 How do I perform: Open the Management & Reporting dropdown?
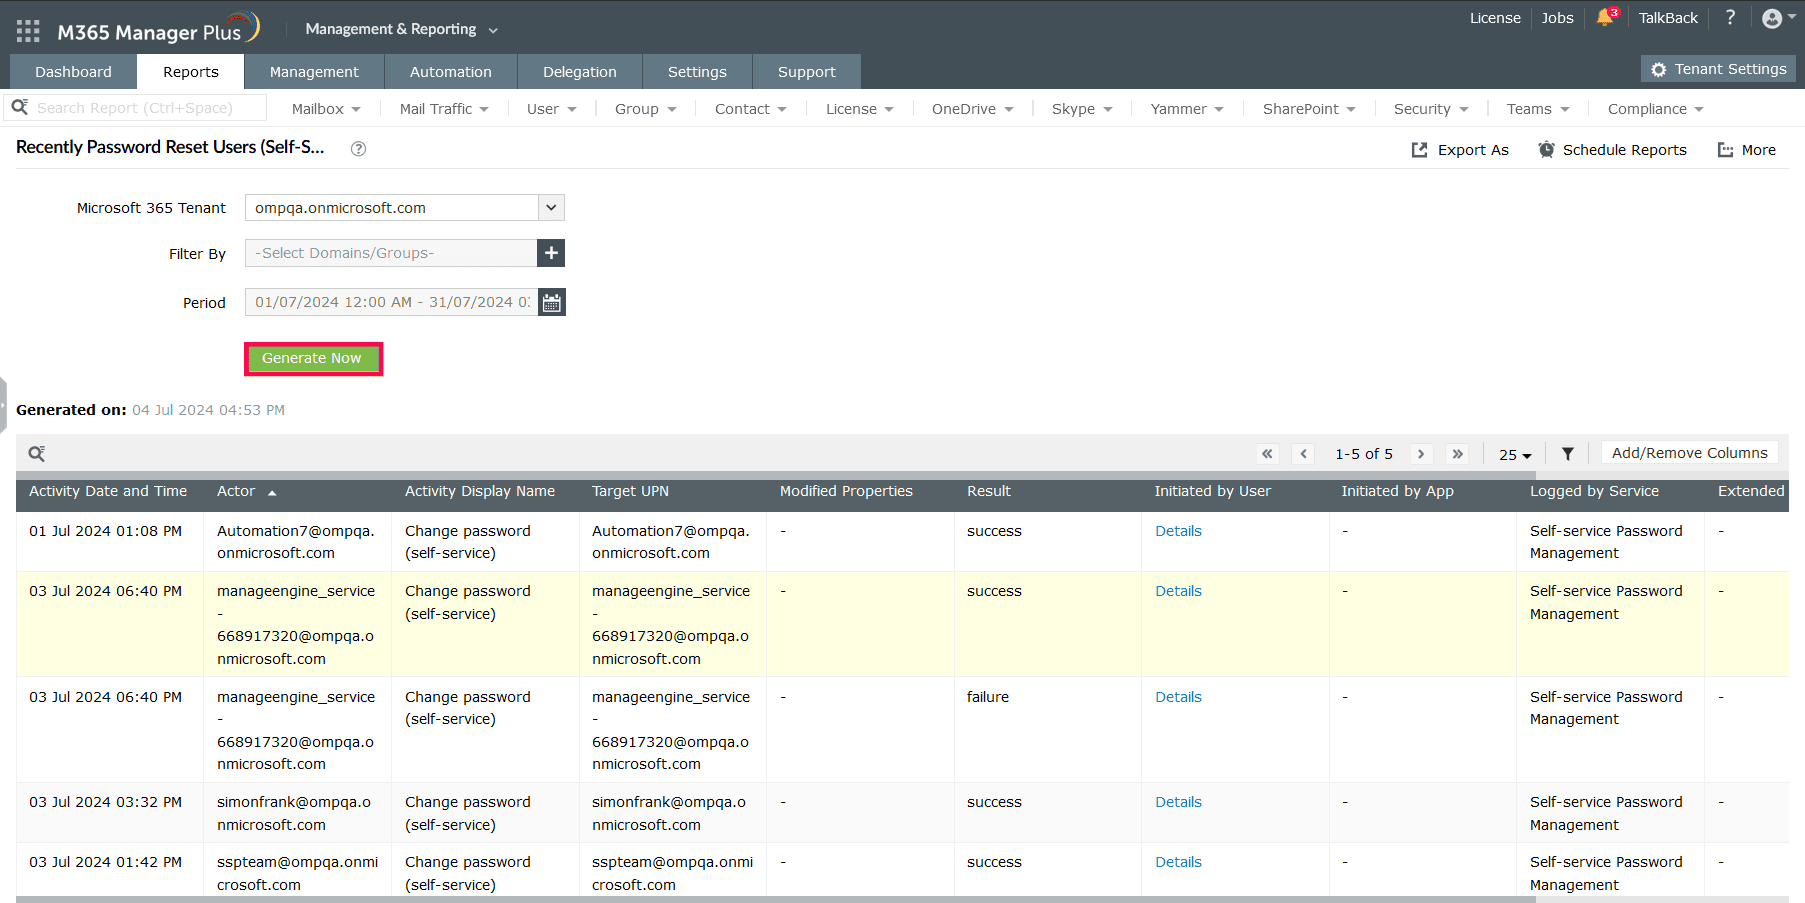point(401,29)
